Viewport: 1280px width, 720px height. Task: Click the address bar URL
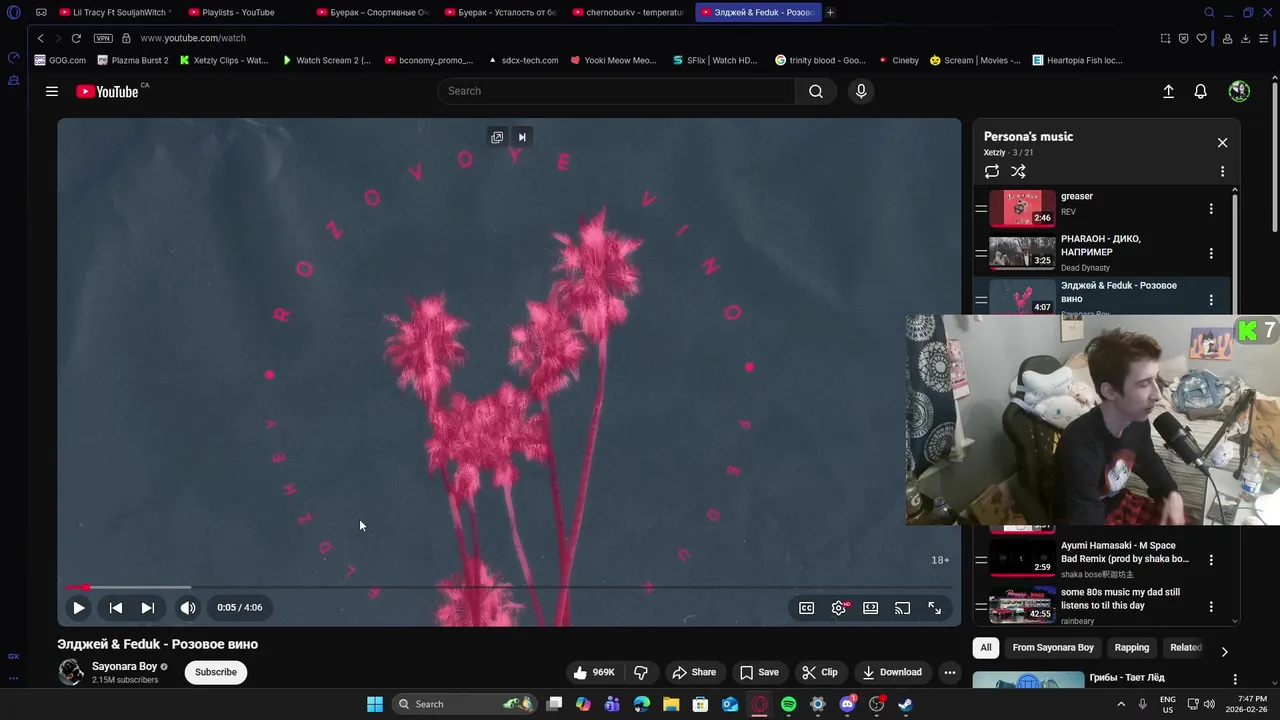[193, 38]
